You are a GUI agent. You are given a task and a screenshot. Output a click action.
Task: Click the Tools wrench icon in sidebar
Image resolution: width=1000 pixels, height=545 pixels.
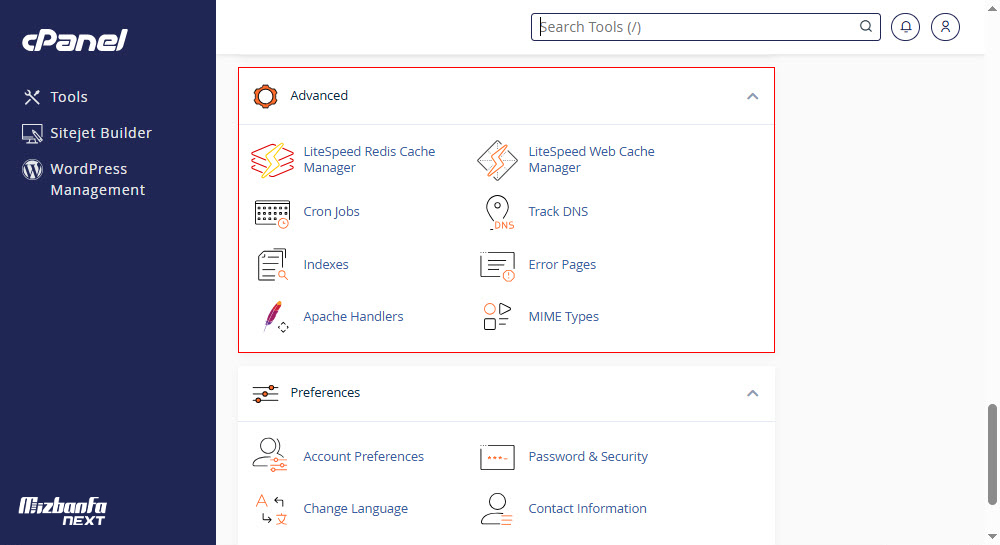pos(32,97)
